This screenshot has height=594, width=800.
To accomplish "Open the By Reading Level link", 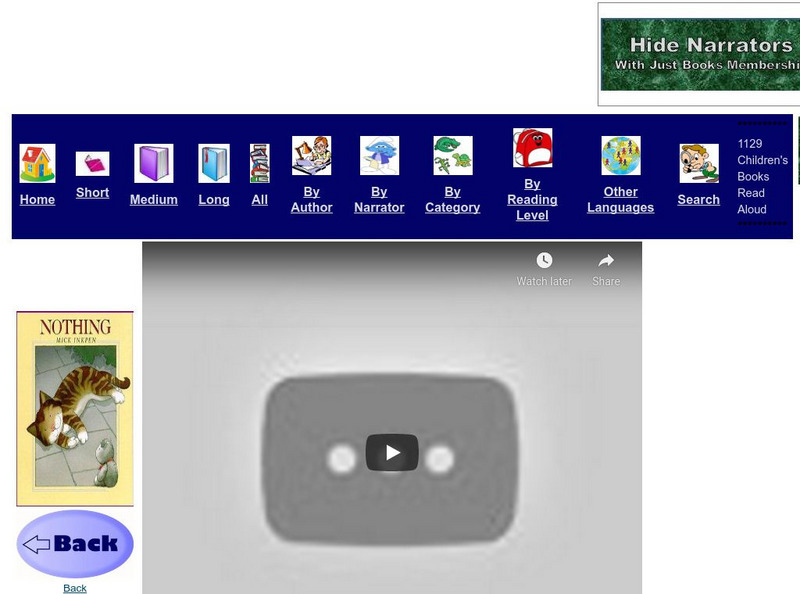I will pyautogui.click(x=532, y=200).
